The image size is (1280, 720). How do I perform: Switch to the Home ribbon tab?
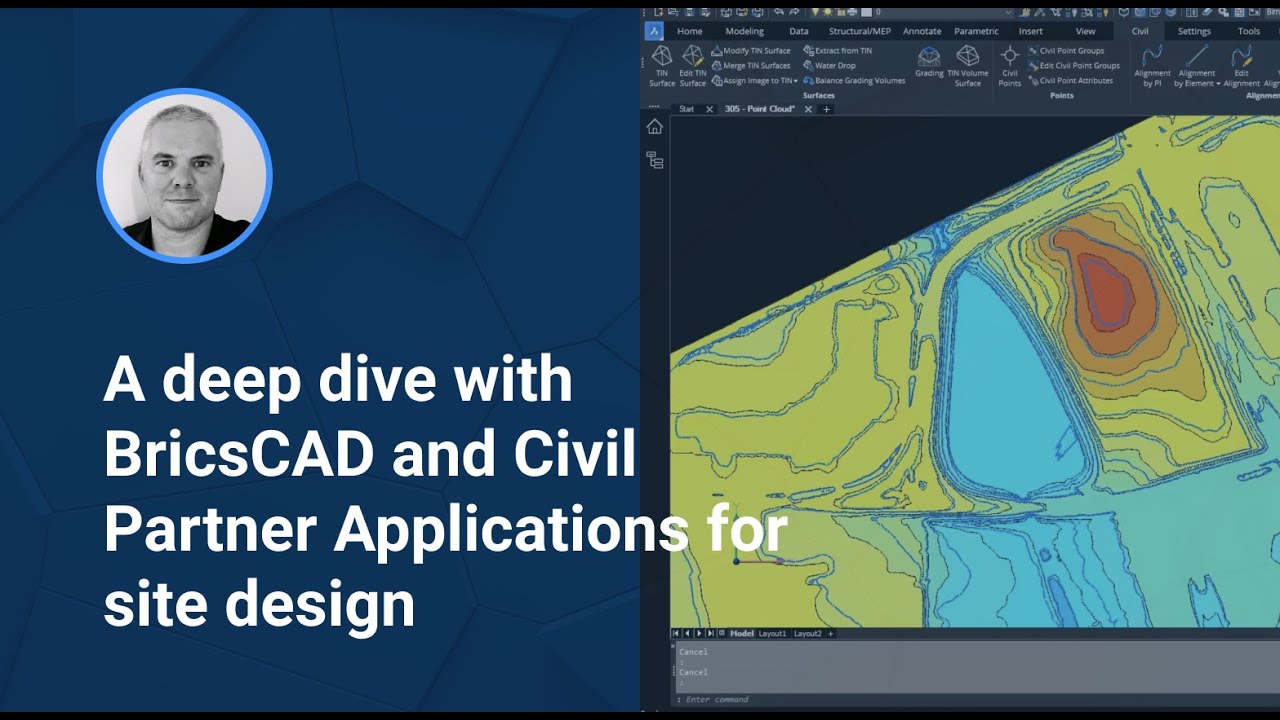pyautogui.click(x=690, y=31)
